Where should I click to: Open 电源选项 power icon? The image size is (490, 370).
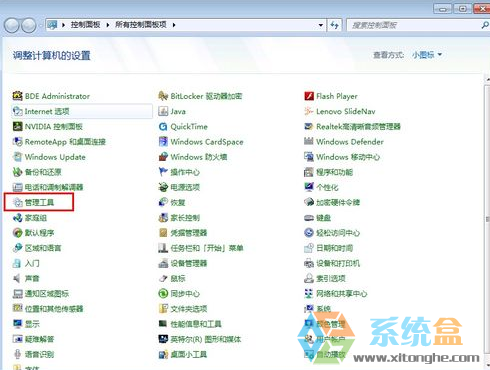coord(163,187)
